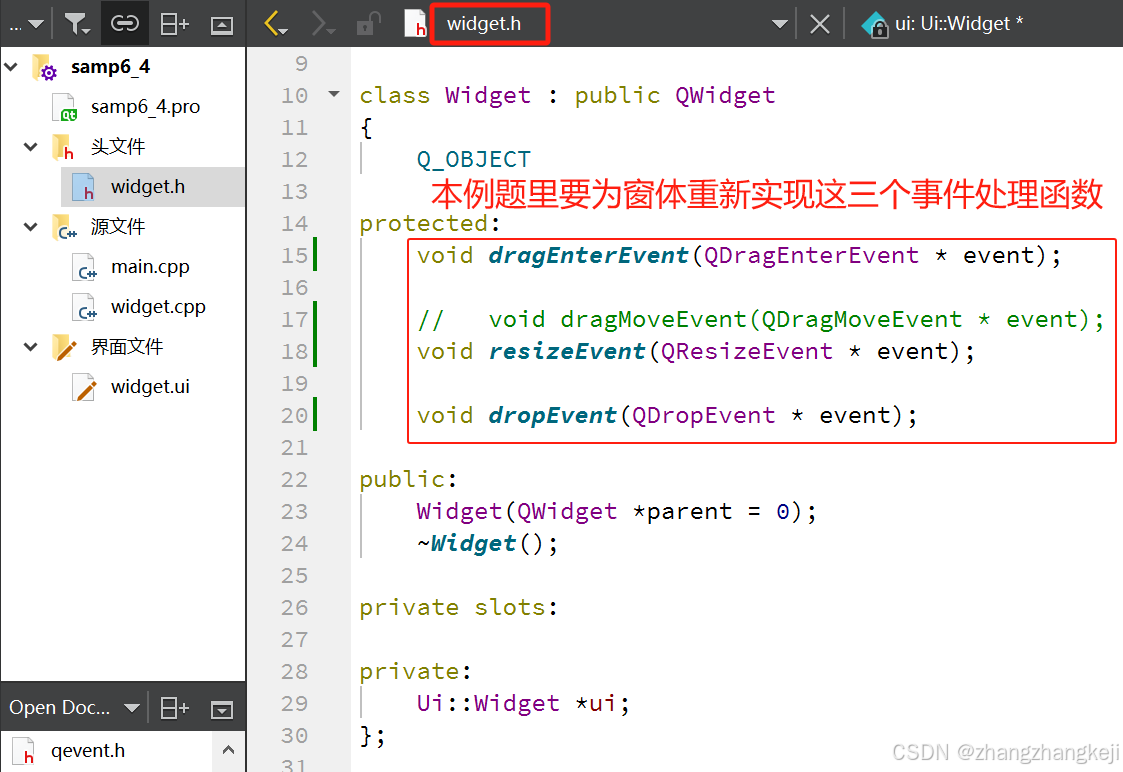The image size is (1123, 772).
Task: Click the Qt icon of samp6_4.pro
Action: 64,107
